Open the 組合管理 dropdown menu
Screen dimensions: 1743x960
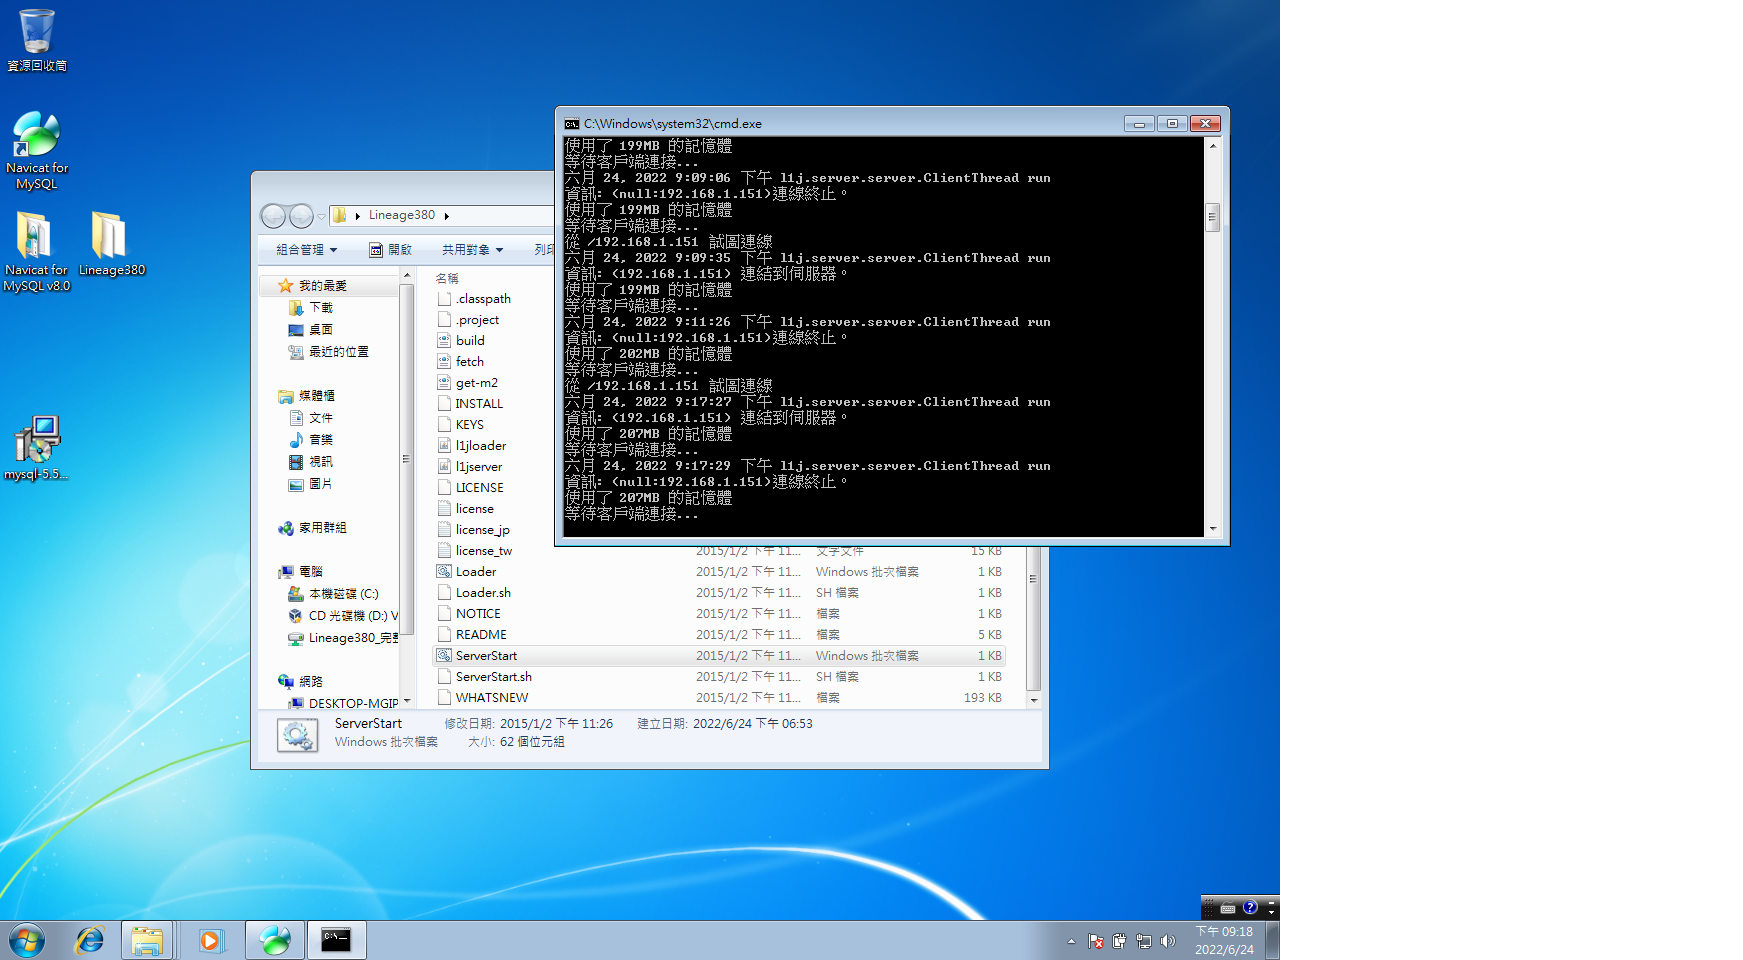coord(306,250)
